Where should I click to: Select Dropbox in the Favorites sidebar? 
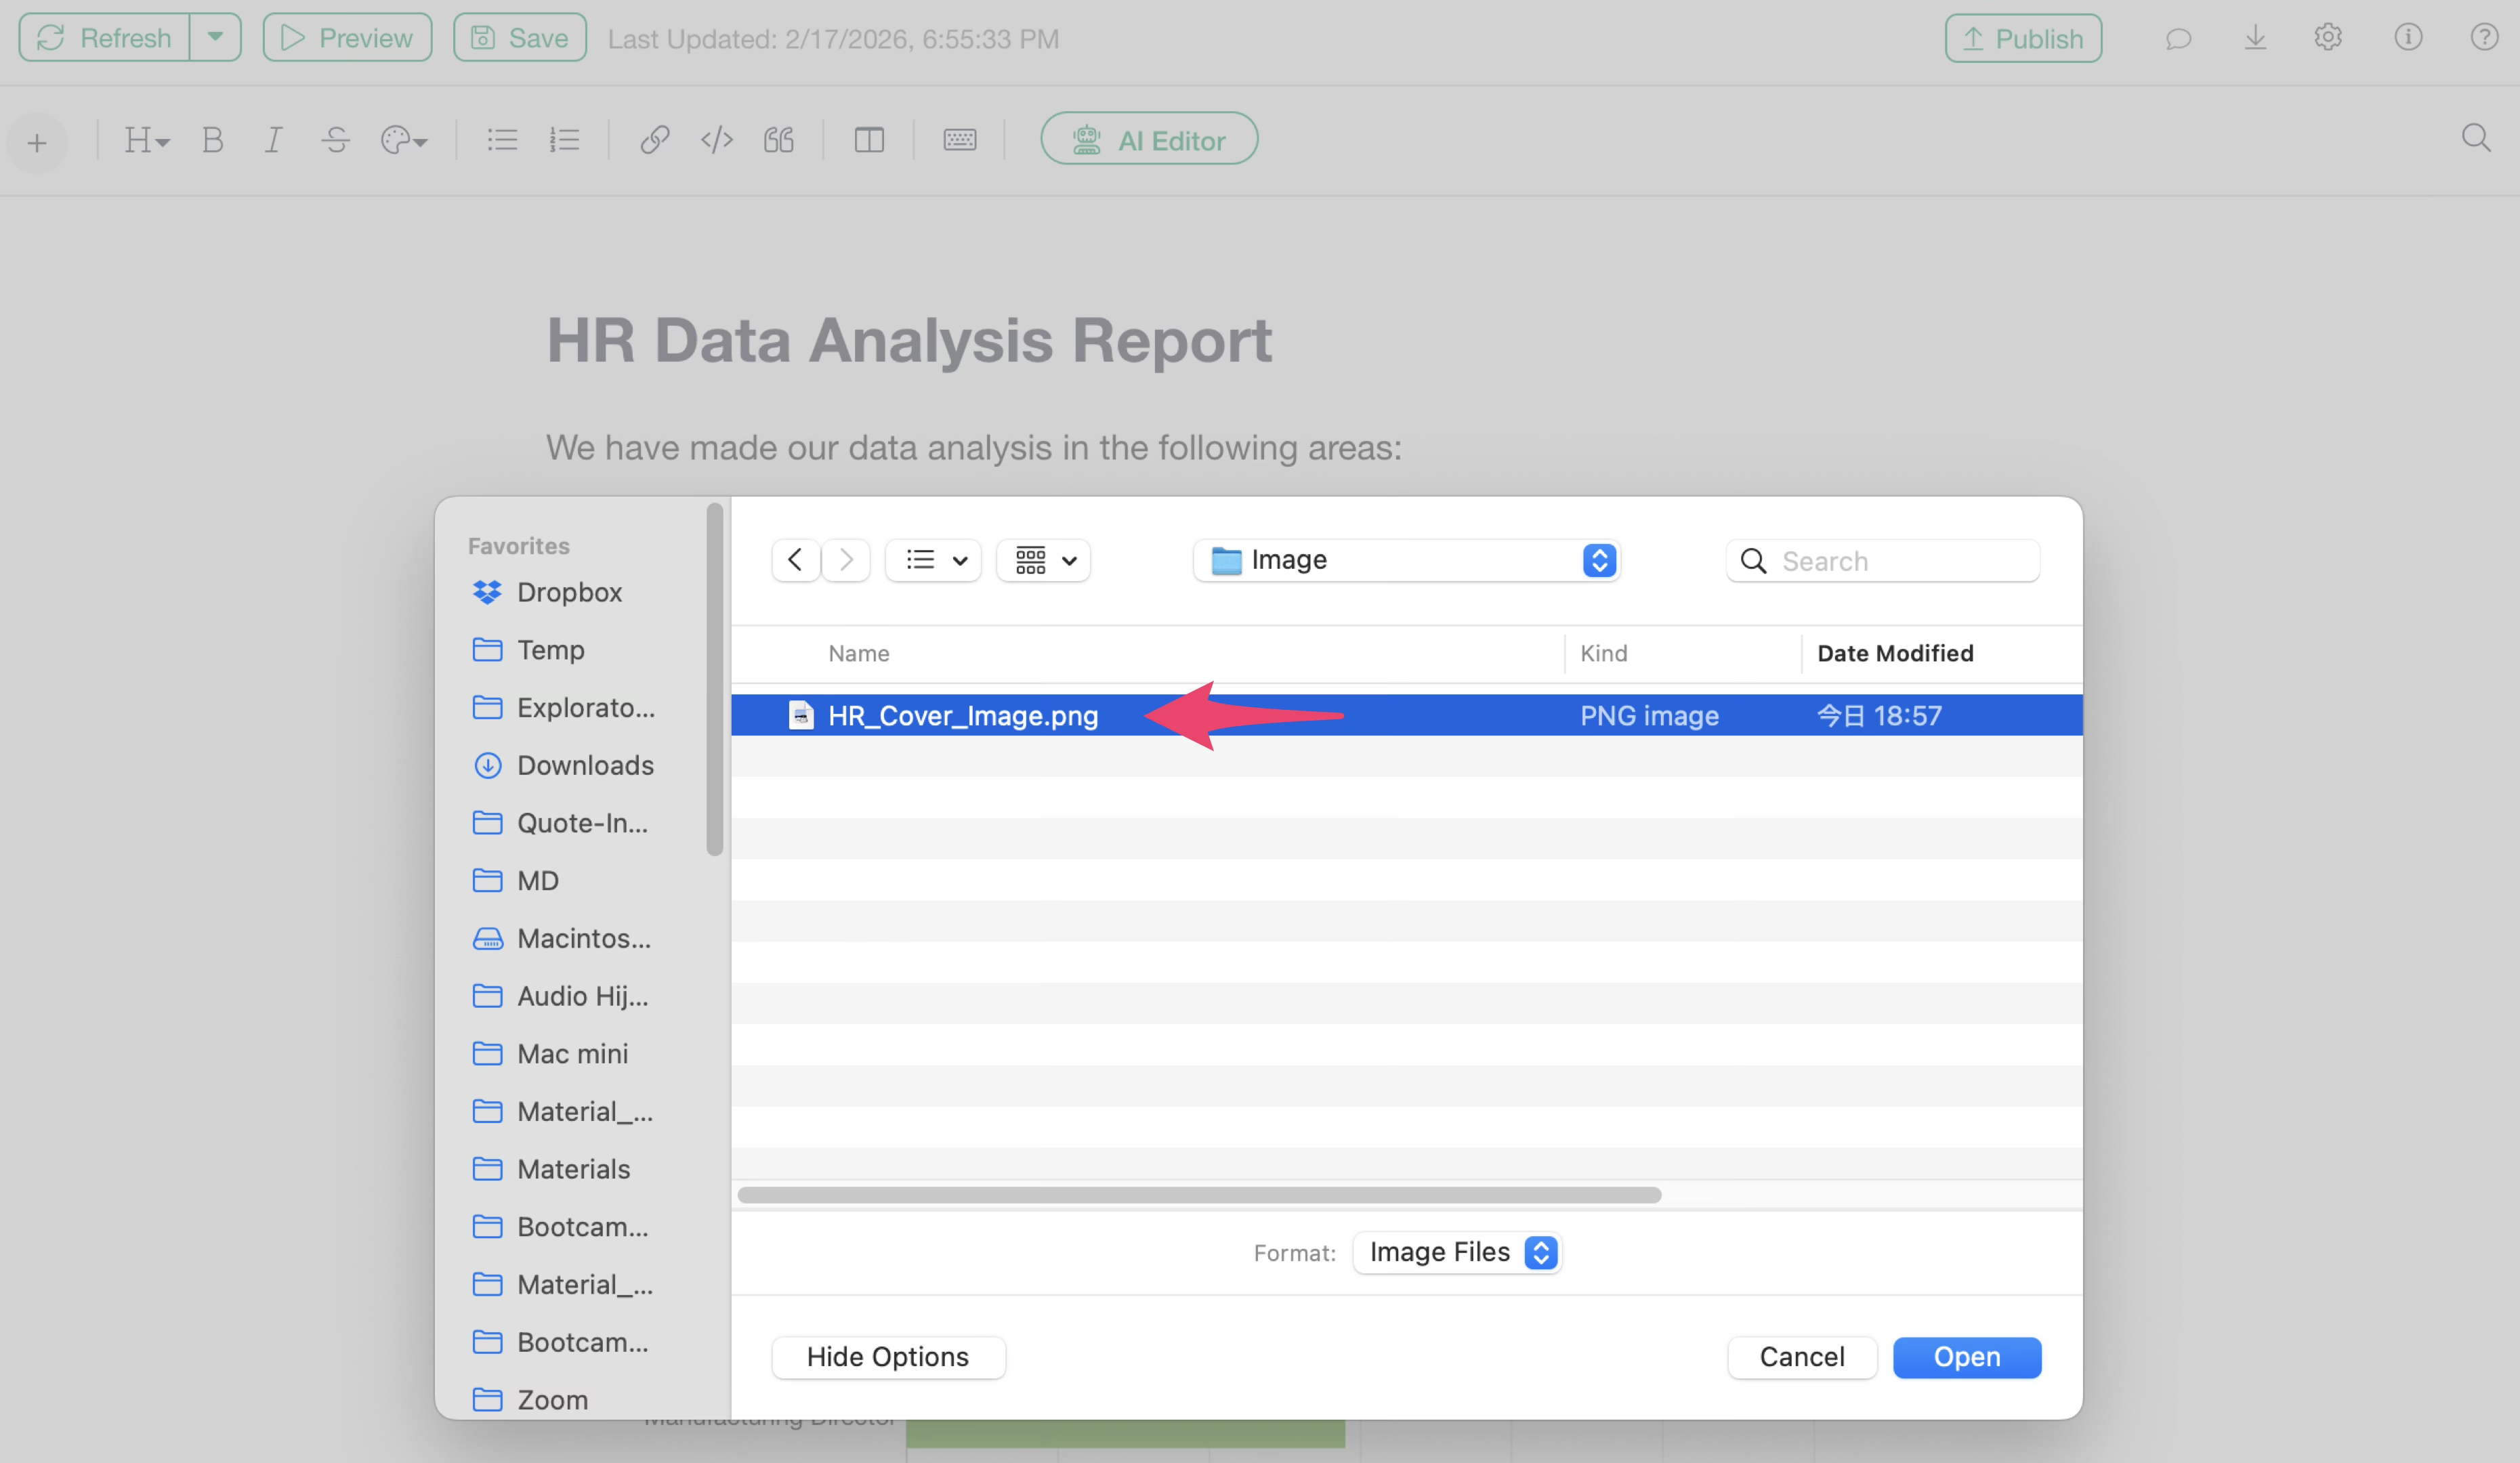click(x=569, y=592)
